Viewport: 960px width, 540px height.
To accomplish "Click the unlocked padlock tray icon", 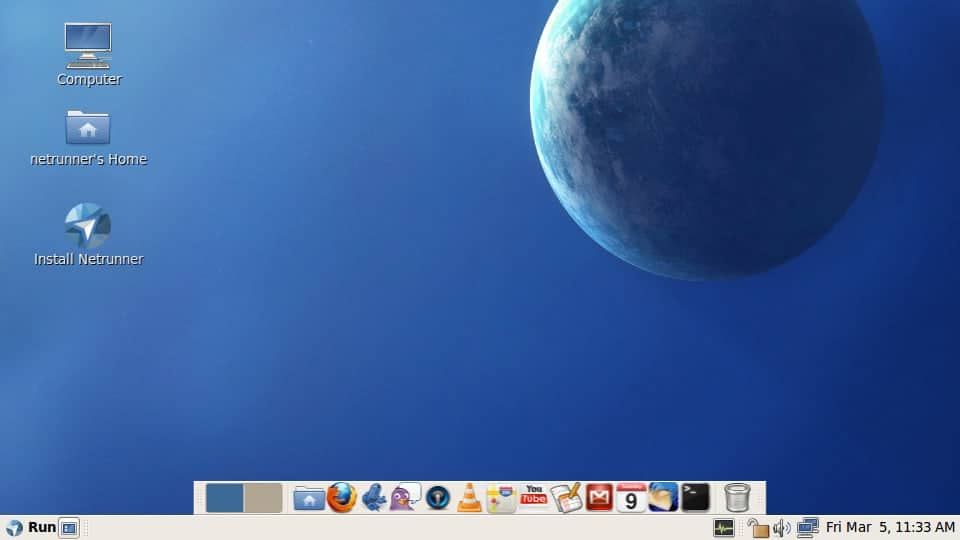I will (x=758, y=528).
